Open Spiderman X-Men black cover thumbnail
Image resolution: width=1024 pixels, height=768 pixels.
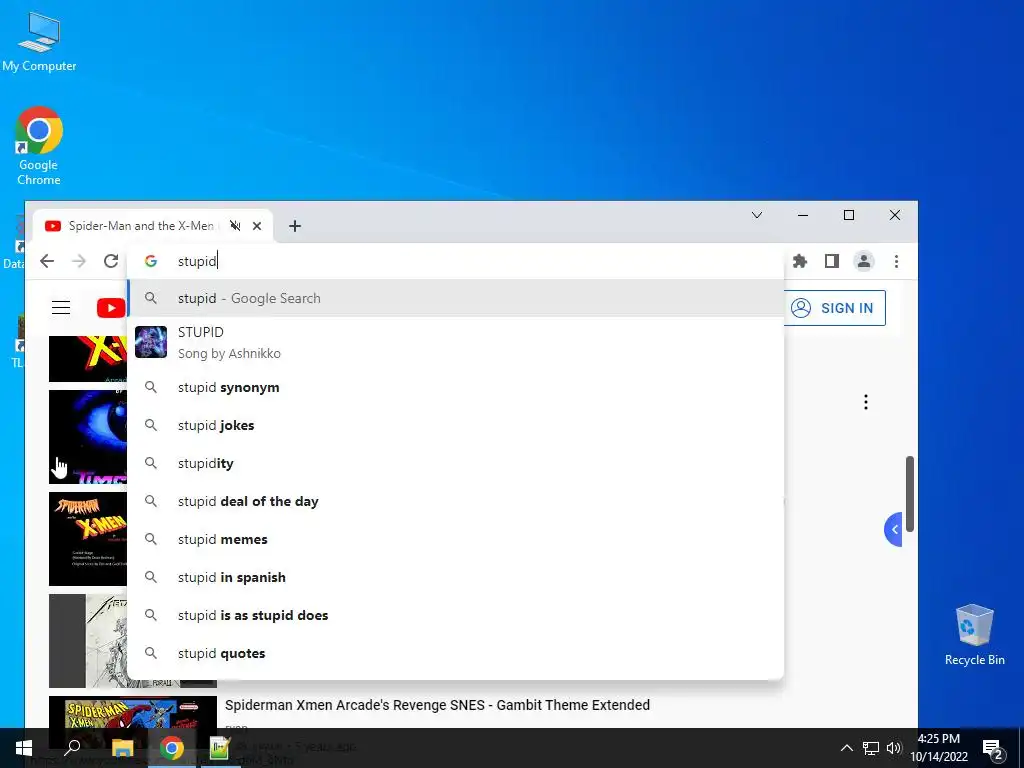(88, 539)
